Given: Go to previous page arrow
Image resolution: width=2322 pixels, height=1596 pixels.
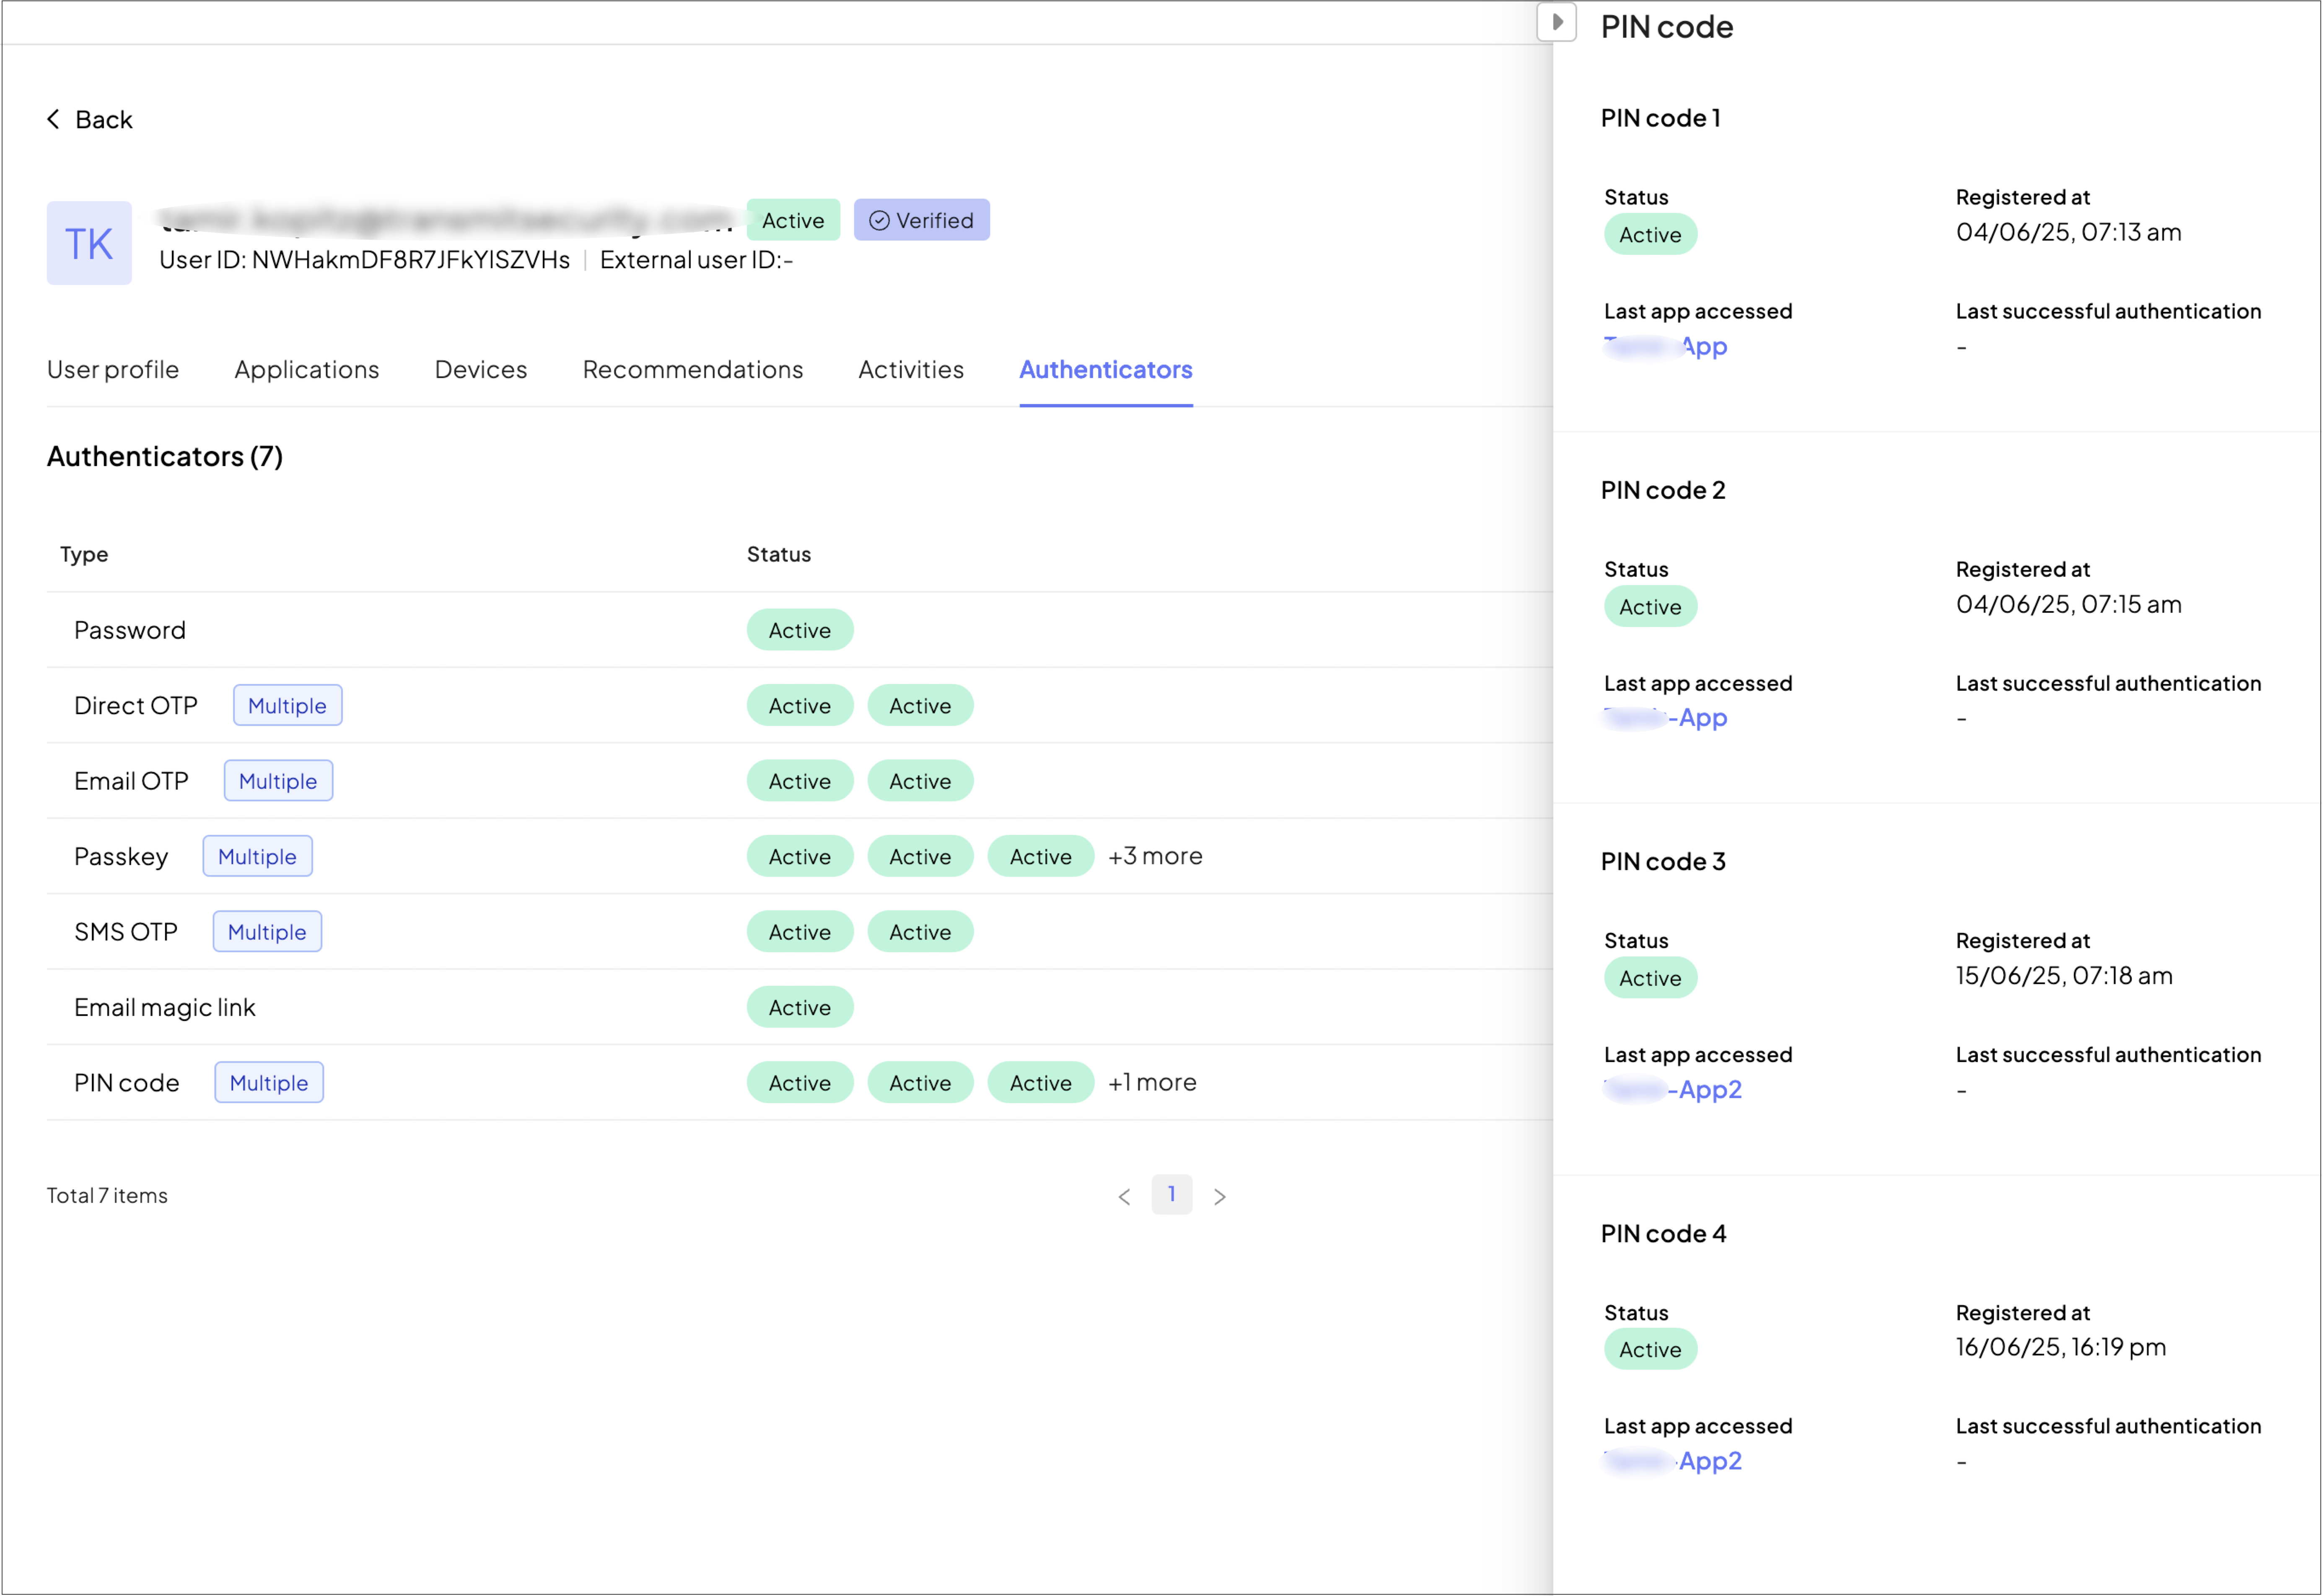Looking at the screenshot, I should pos(1124,1196).
